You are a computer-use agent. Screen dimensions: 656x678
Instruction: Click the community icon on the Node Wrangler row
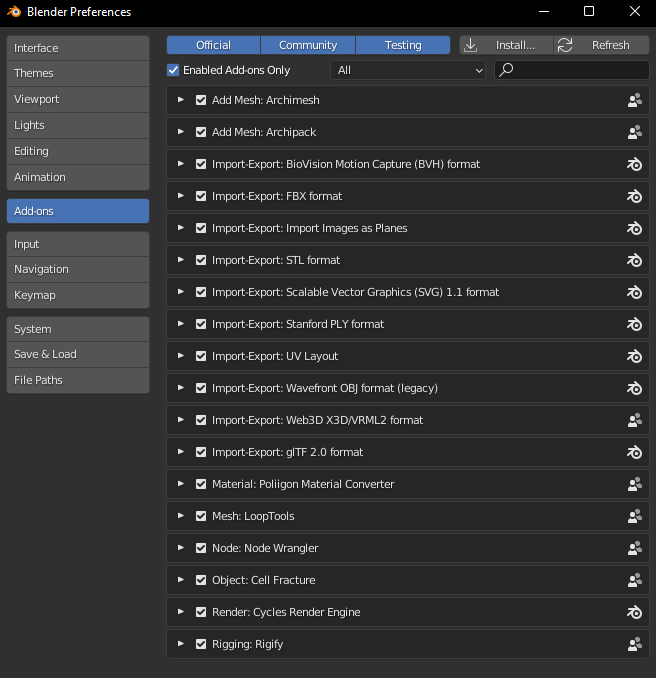634,548
